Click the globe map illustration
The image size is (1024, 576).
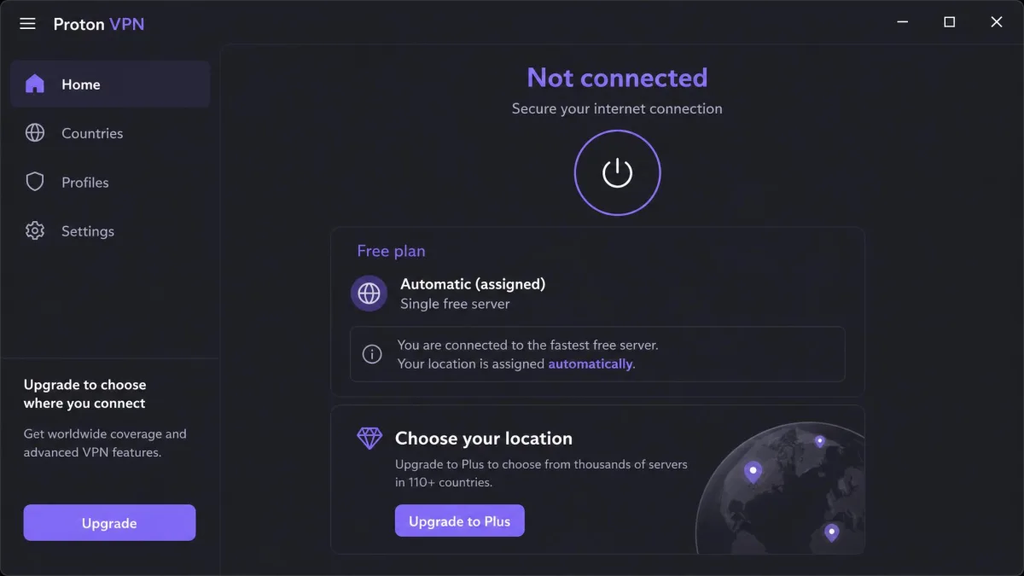pos(780,488)
